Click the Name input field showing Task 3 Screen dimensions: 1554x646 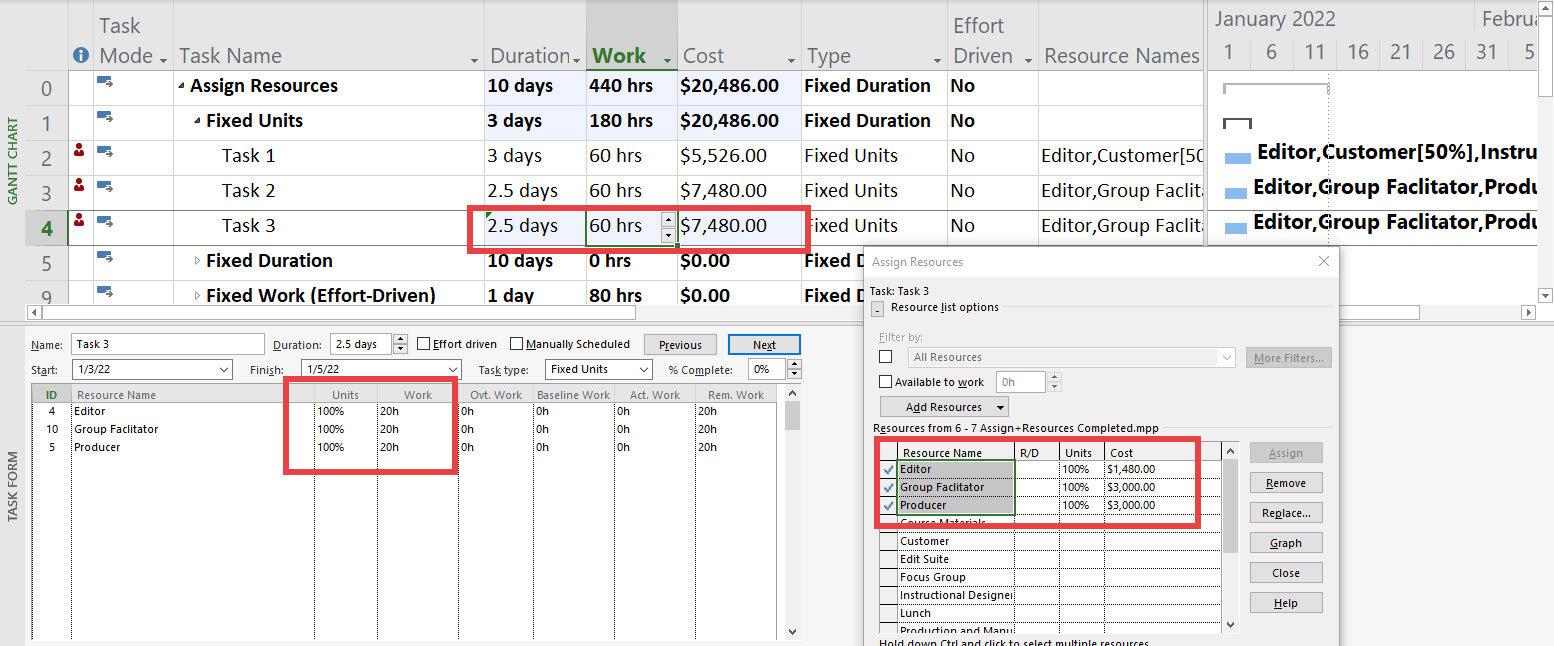coord(168,344)
